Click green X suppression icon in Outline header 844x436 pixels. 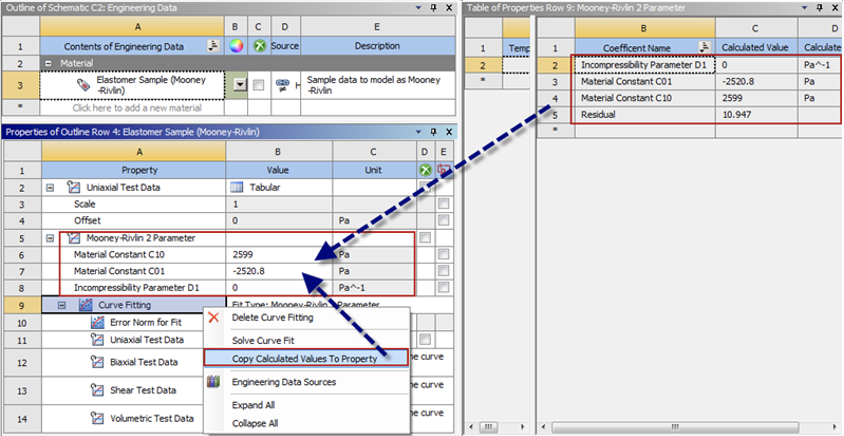pos(259,46)
